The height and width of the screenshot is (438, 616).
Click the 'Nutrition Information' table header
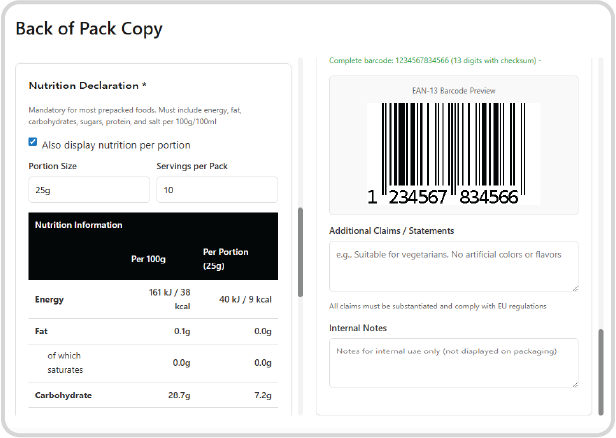79,225
